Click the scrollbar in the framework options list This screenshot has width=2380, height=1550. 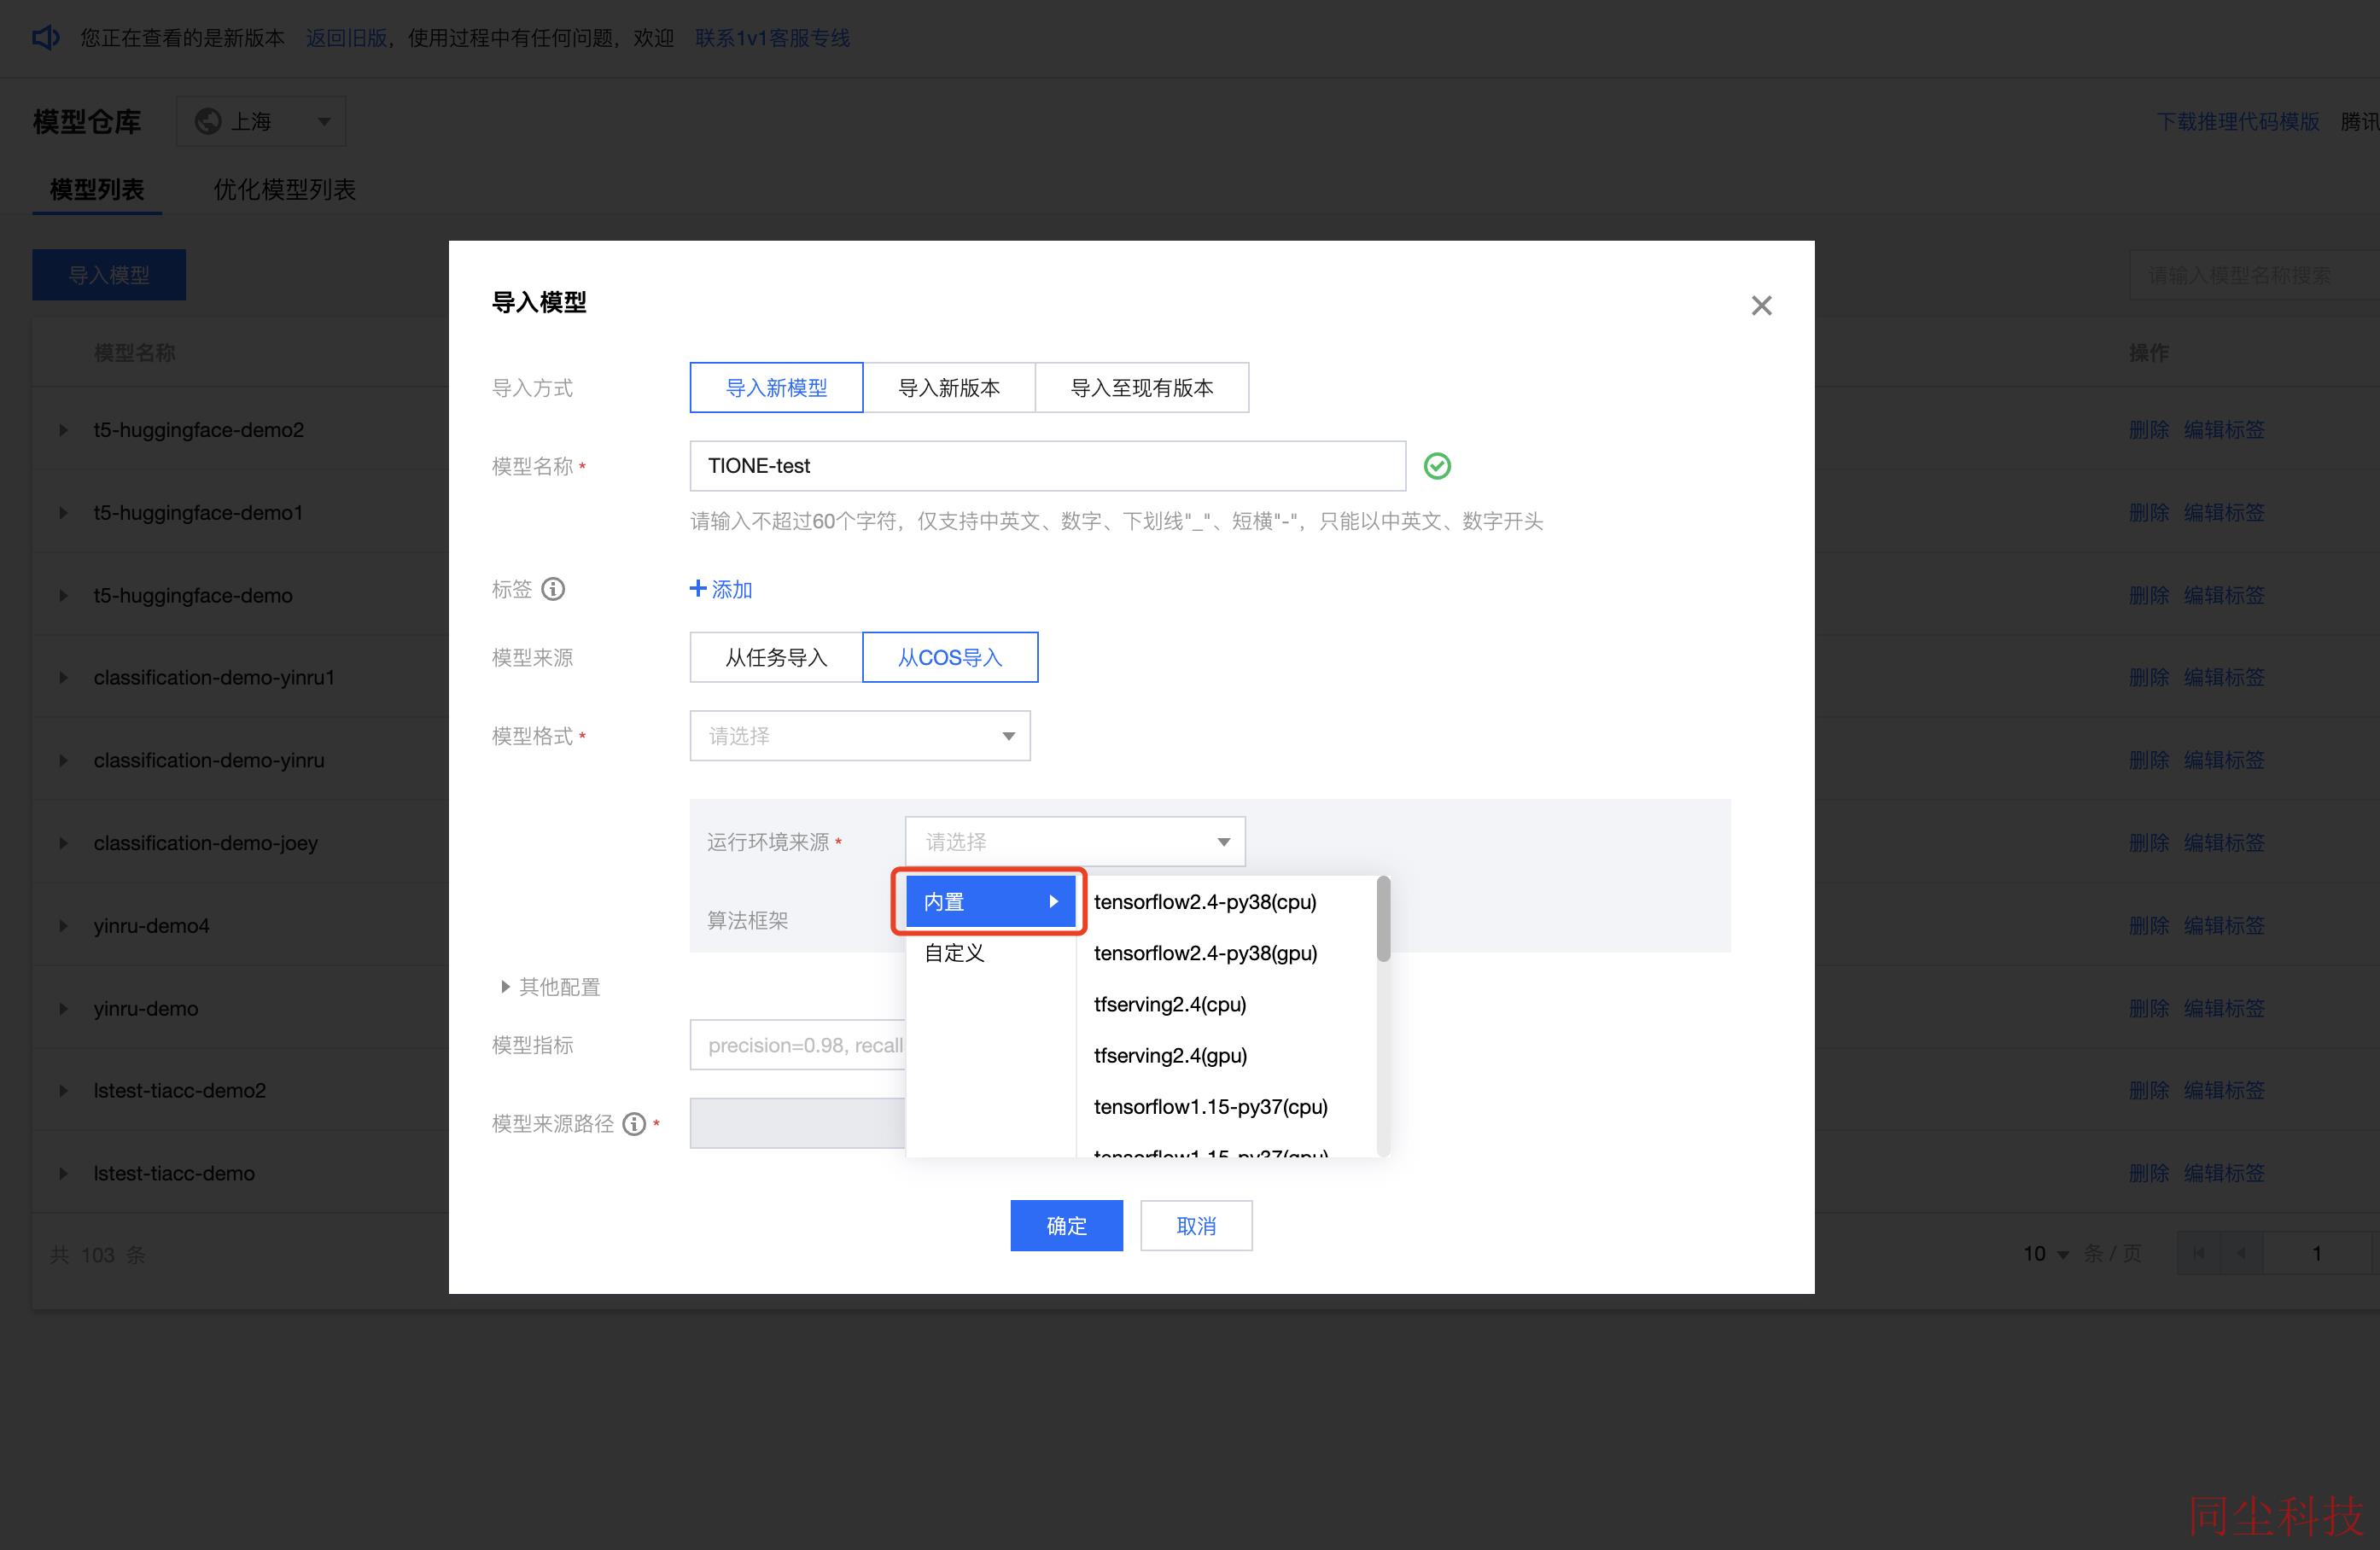click(1383, 919)
